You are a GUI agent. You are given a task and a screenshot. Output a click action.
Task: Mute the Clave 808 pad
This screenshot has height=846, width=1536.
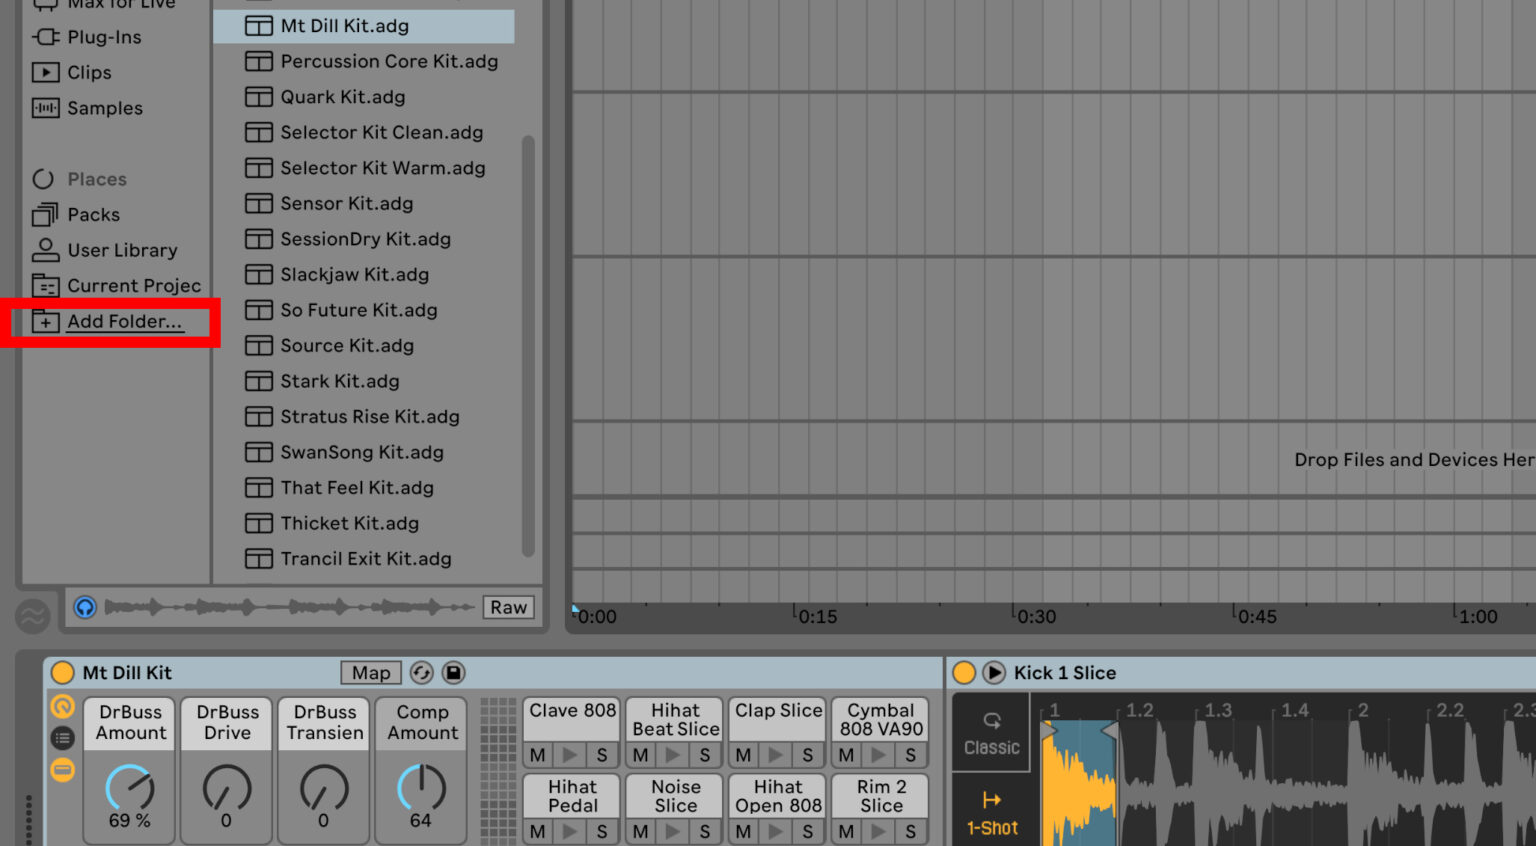coord(537,756)
